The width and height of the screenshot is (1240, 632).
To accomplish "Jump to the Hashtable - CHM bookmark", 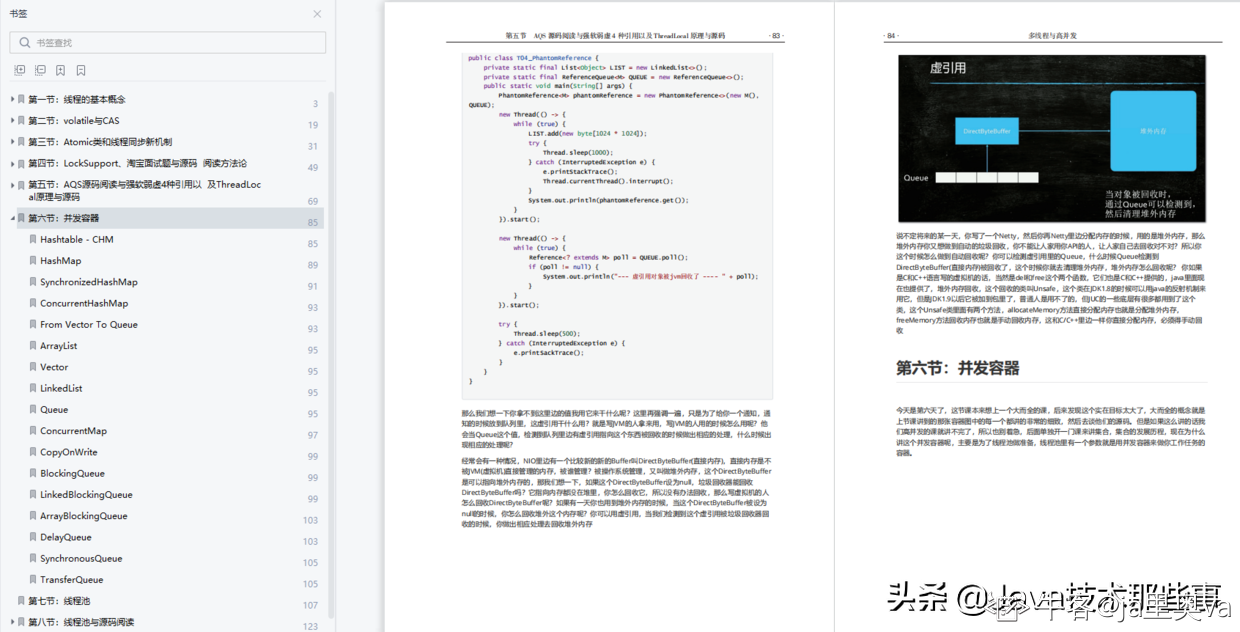I will 77,240.
